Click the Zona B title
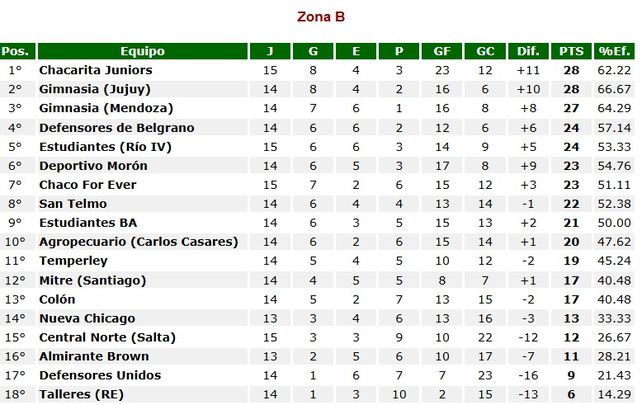The width and height of the screenshot is (642, 405). (x=321, y=16)
